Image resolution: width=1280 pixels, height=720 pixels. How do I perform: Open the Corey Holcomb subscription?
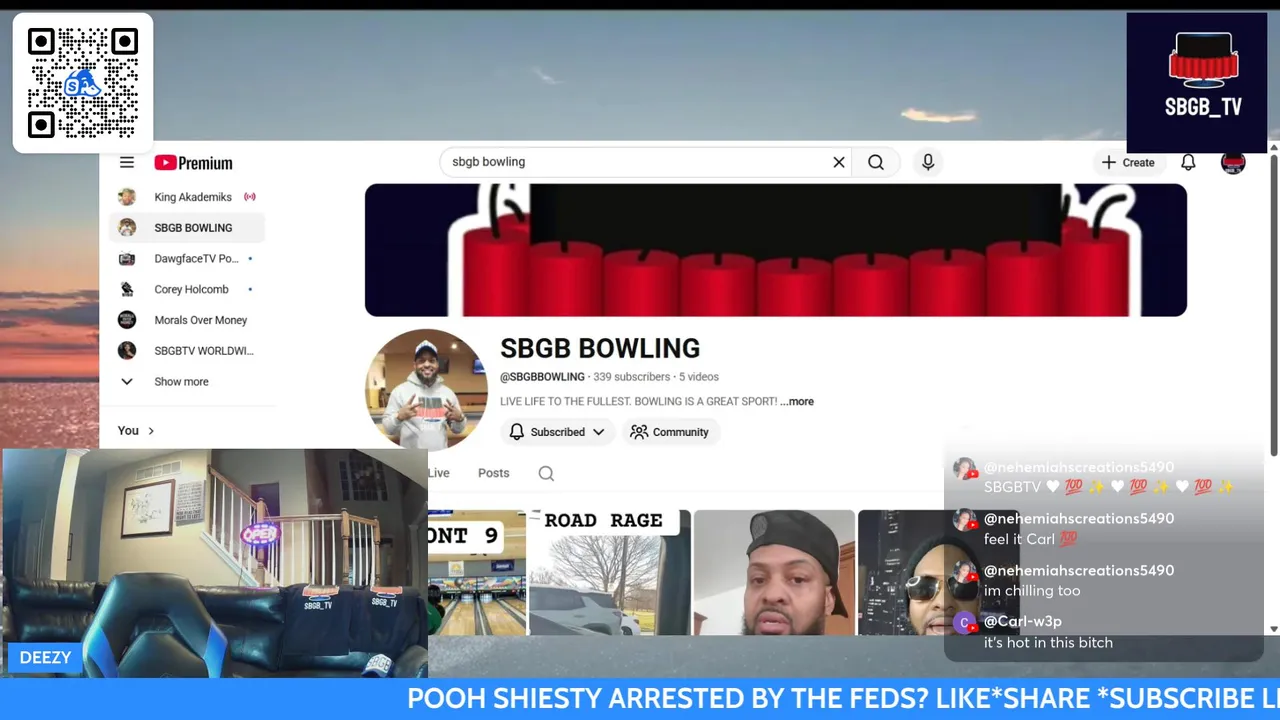coord(187,289)
